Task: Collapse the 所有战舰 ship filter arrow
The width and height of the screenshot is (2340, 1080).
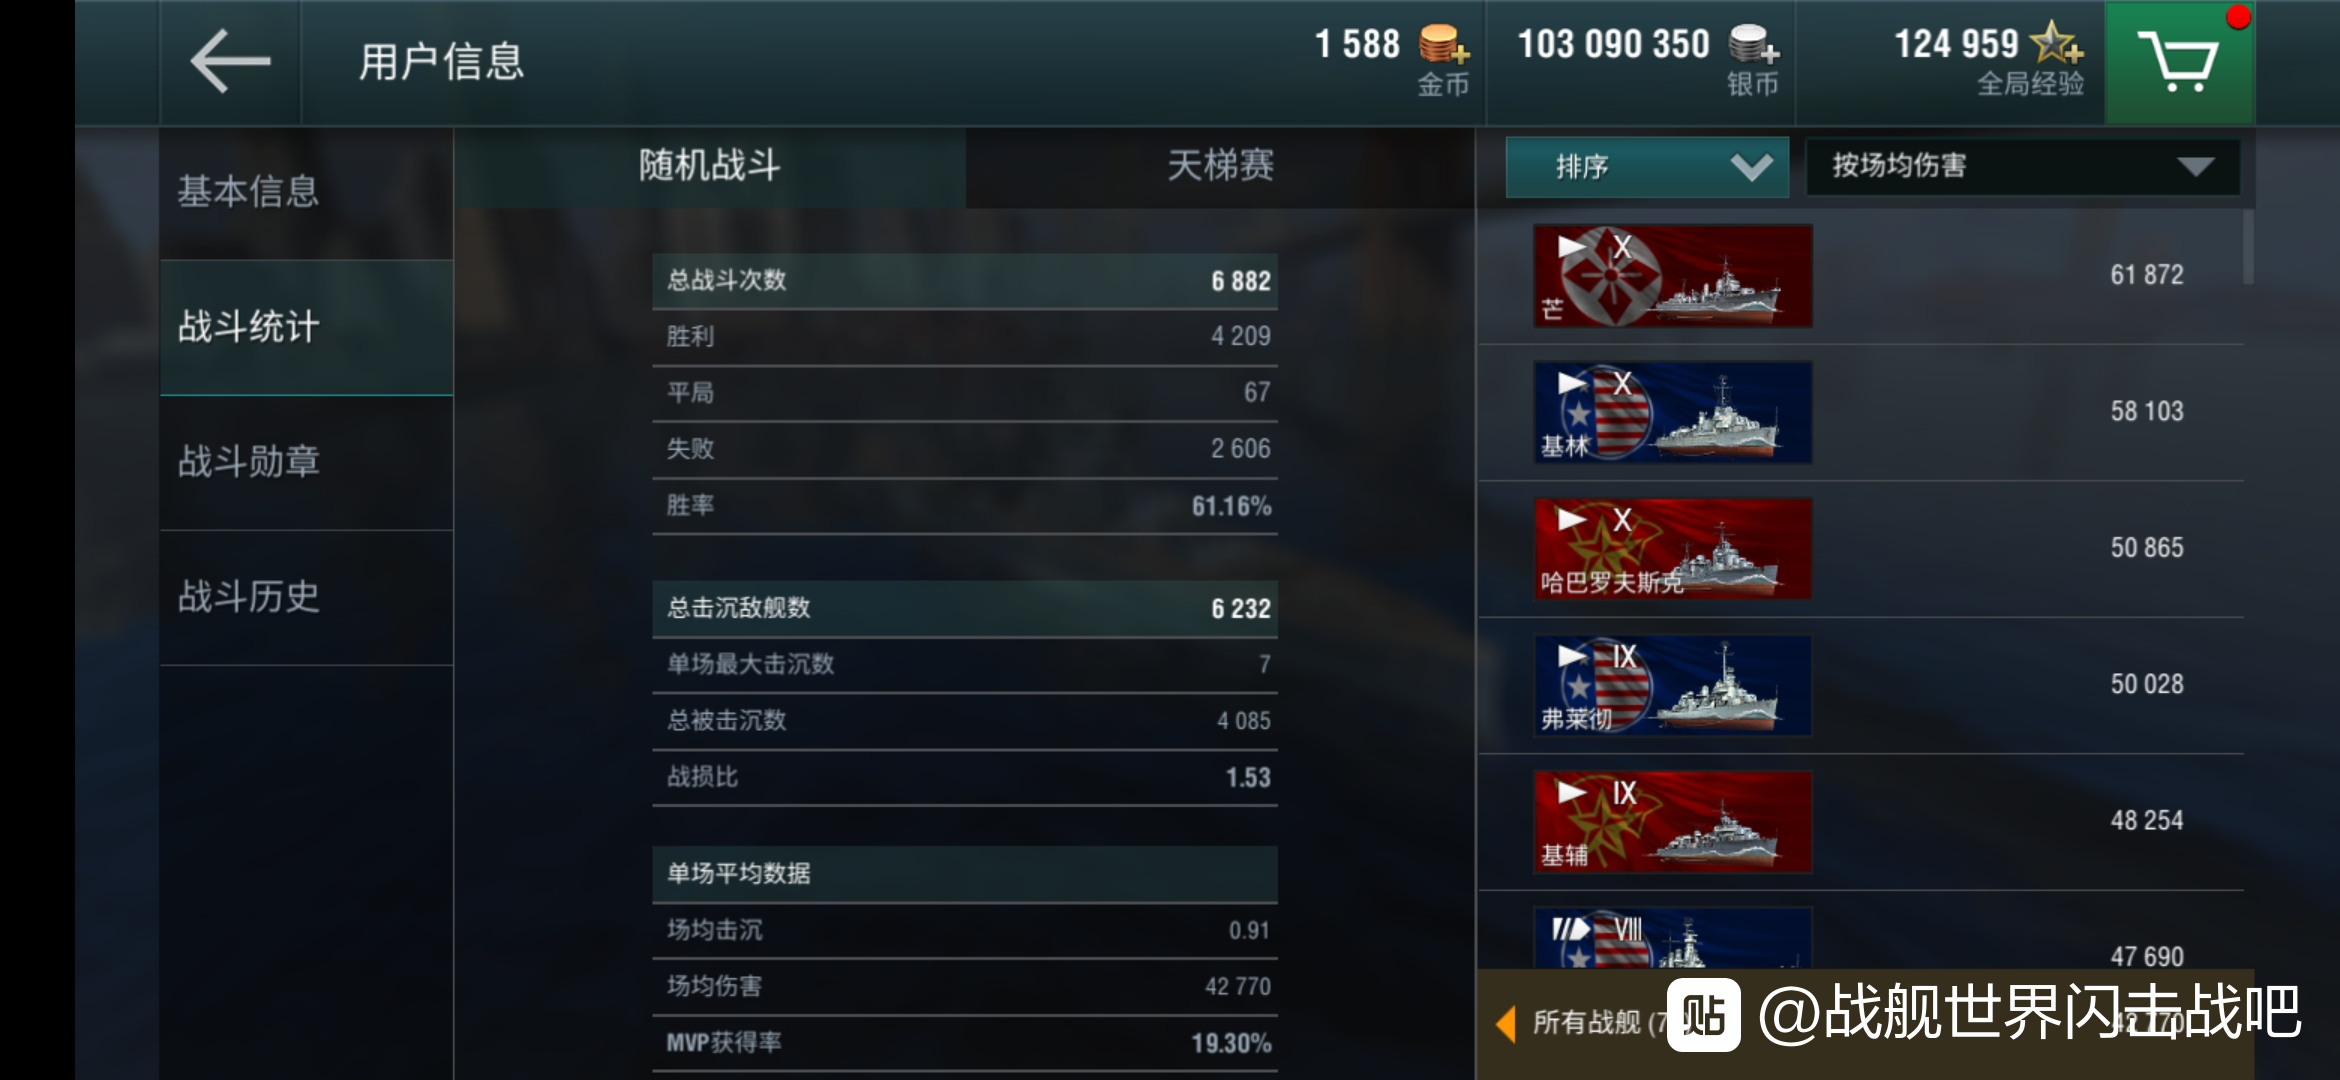Action: (x=1506, y=1023)
